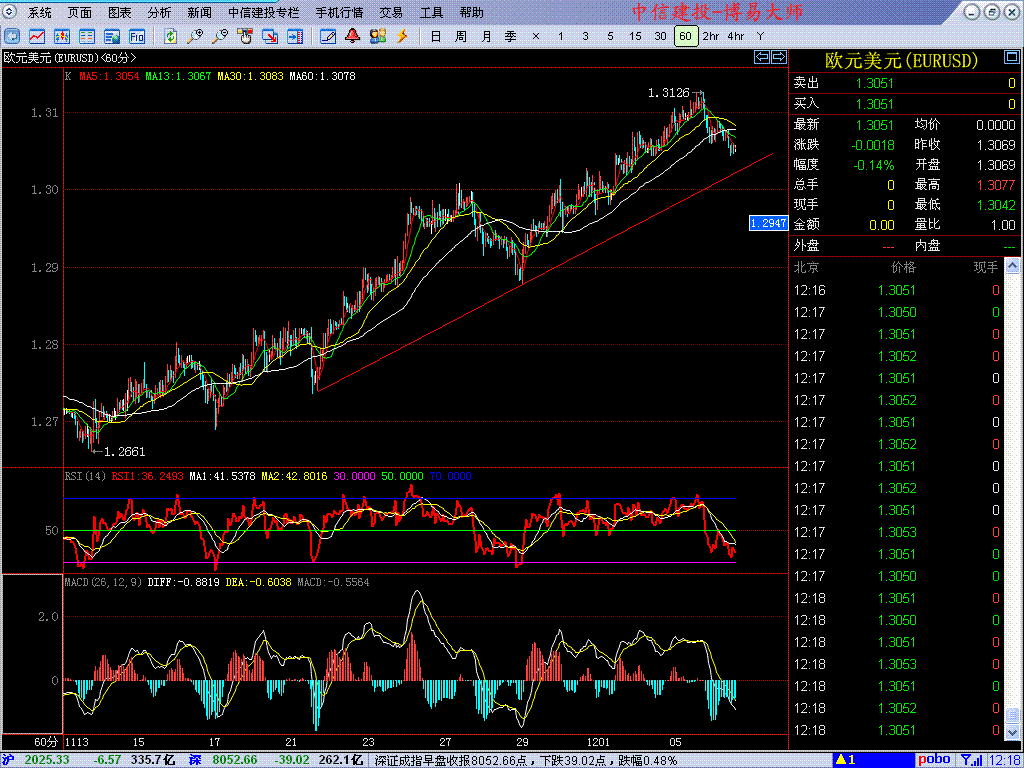Image resolution: width=1024 pixels, height=768 pixels.
Task: Click the F10 info toolbar icon
Action: click(x=136, y=36)
